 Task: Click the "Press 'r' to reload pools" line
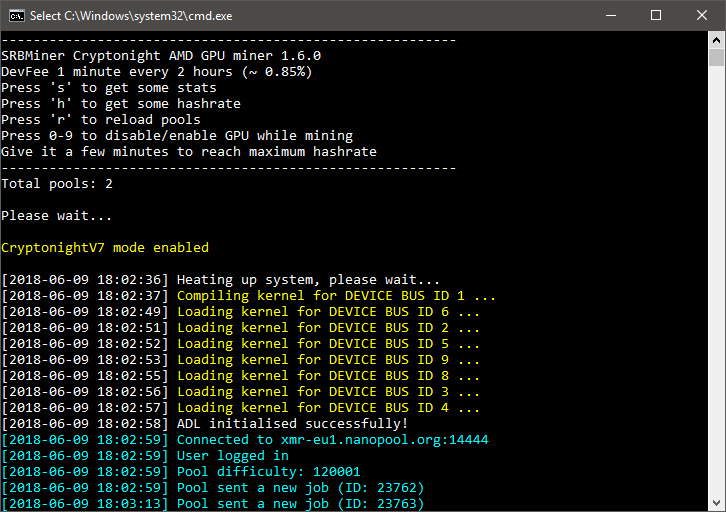(108, 120)
